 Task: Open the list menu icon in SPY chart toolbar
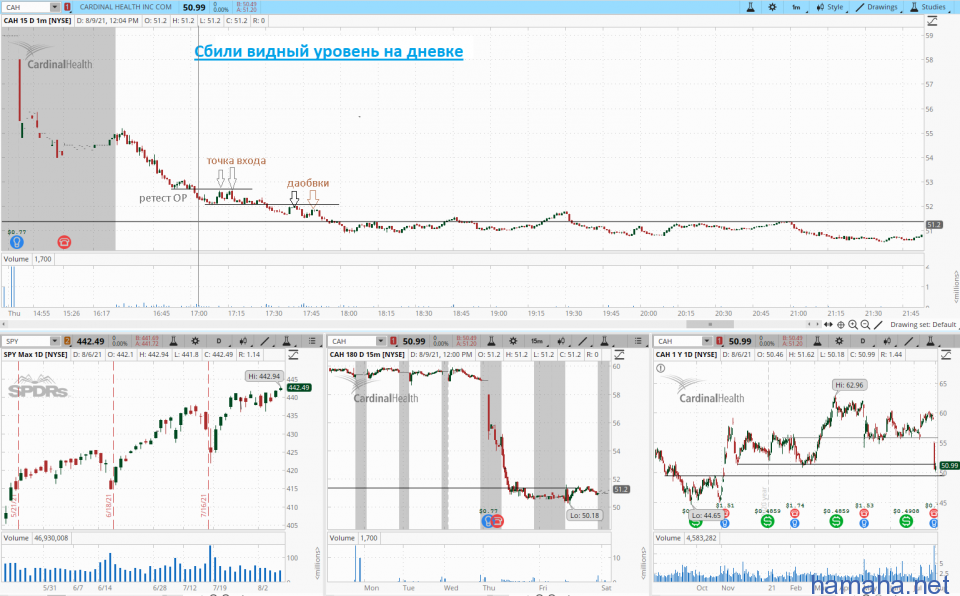[312, 341]
